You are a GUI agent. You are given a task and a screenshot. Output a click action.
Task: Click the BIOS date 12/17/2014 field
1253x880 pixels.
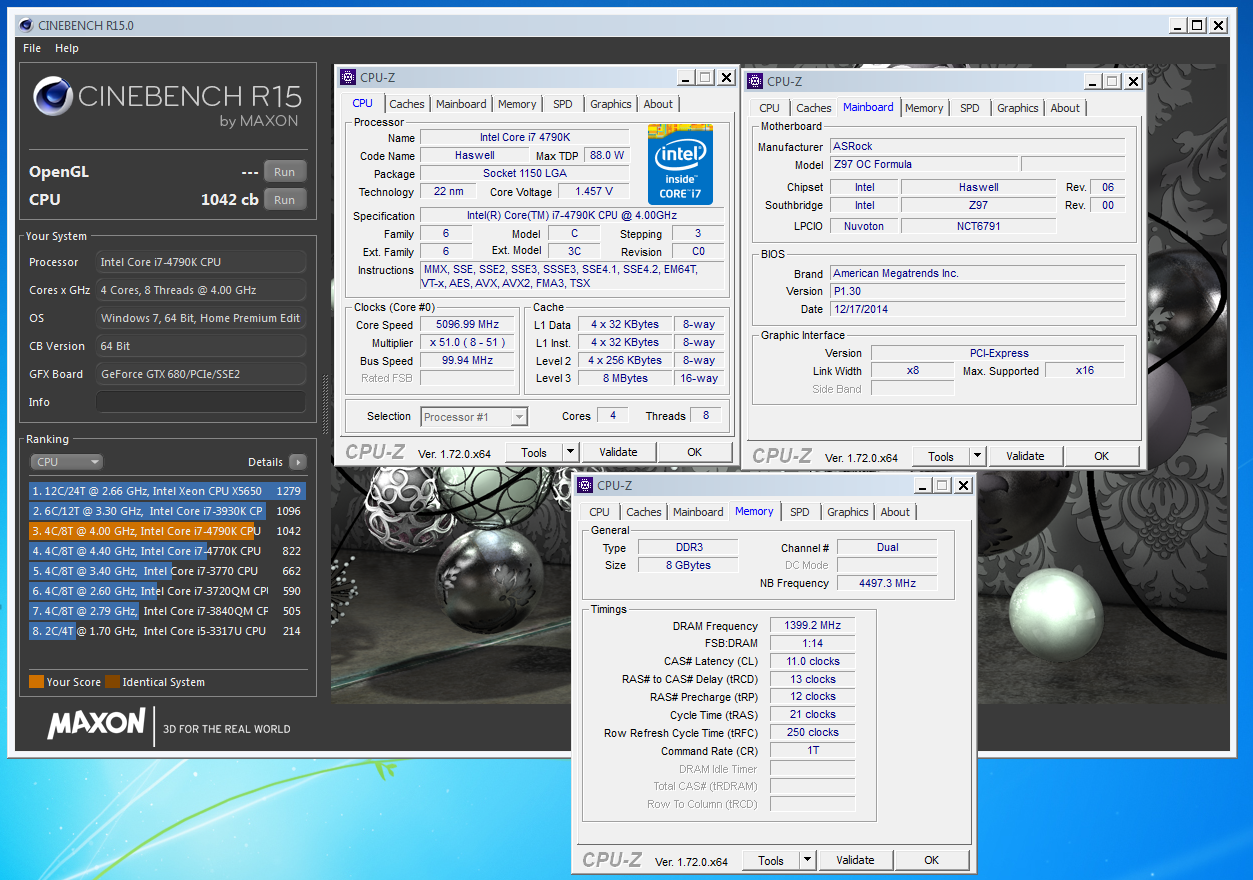coord(977,309)
